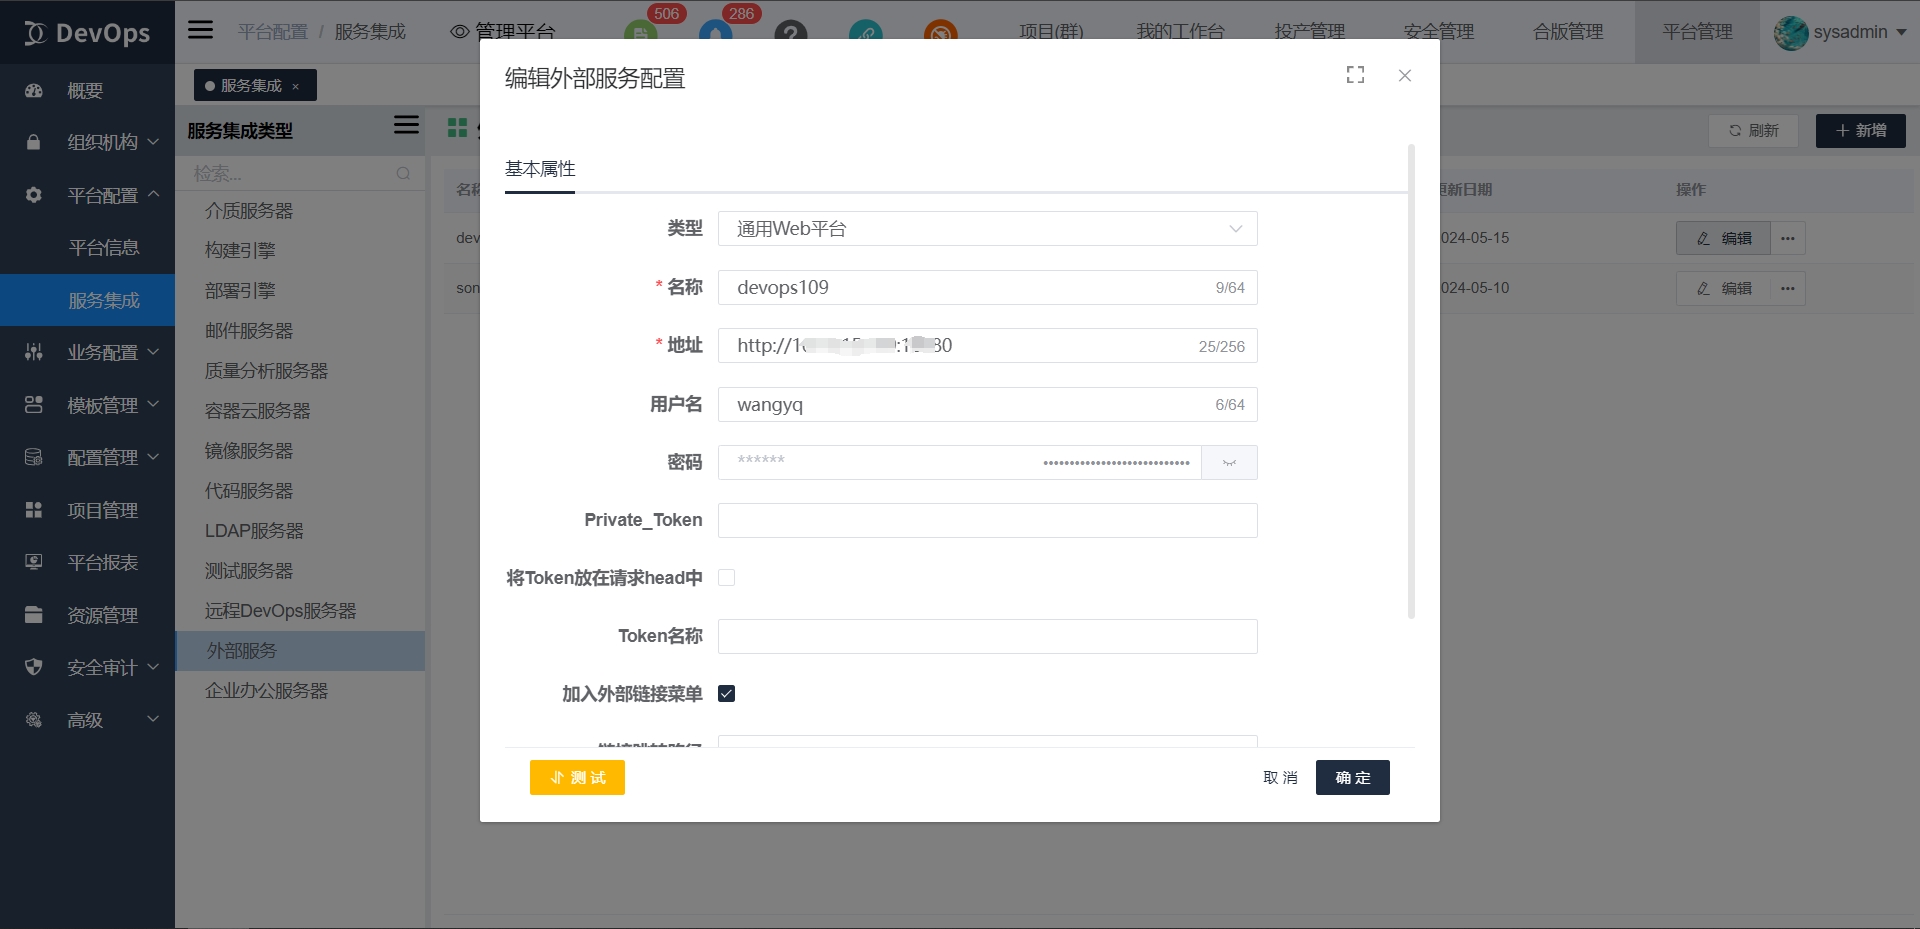
Task: Uncheck the add to external link menu checkbox
Action: pyautogui.click(x=727, y=694)
